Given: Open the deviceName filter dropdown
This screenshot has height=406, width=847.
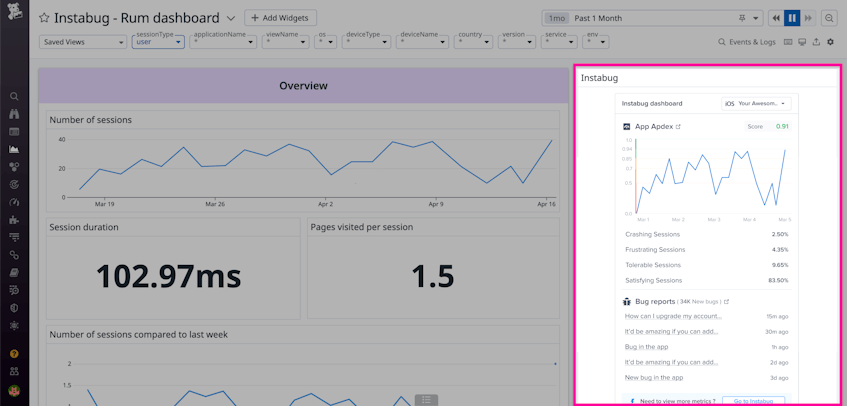Looking at the screenshot, I should pos(422,42).
